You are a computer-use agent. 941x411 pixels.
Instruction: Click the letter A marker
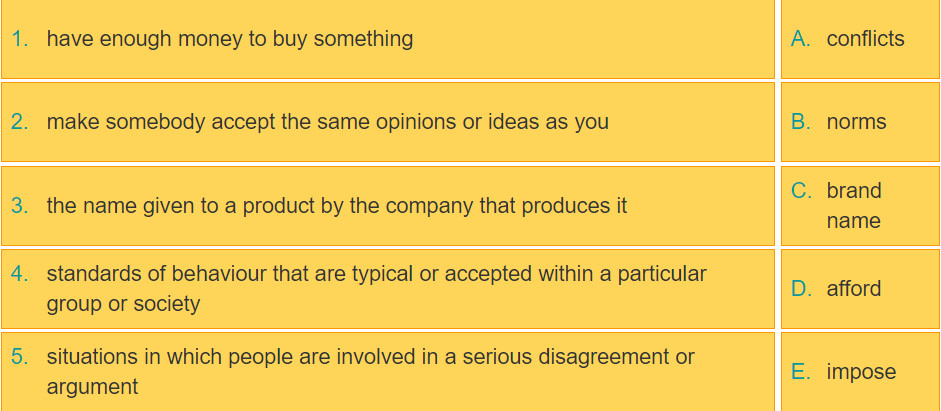(x=801, y=39)
